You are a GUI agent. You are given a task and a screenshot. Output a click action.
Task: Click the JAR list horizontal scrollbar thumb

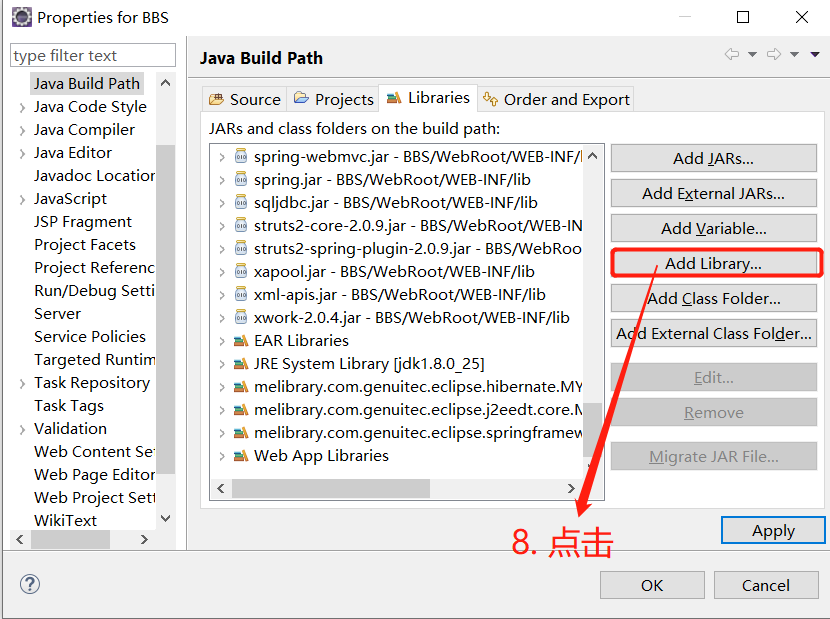coord(331,488)
